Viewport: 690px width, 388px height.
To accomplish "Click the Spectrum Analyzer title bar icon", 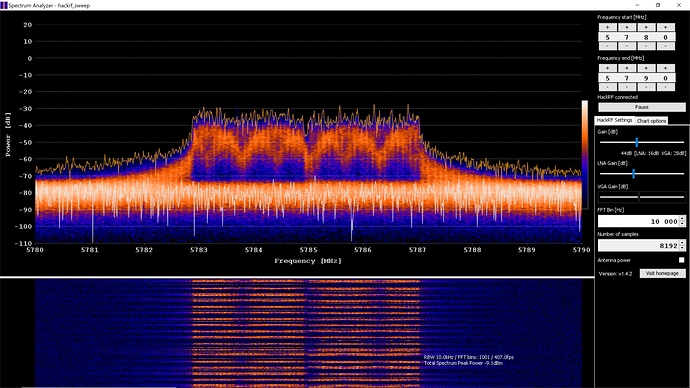I will 4,5.
